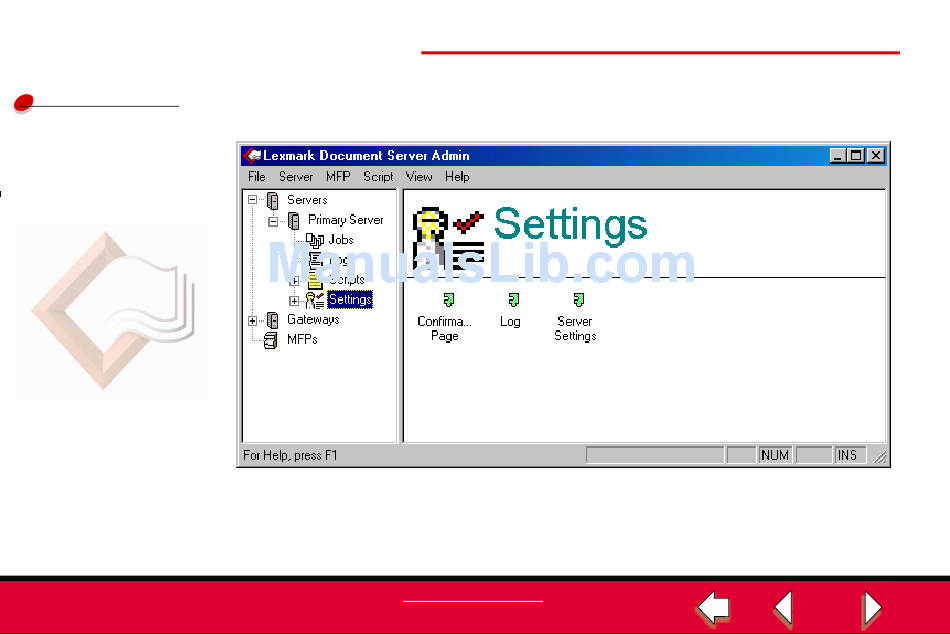Click the Primary Server icon

pos(293,221)
